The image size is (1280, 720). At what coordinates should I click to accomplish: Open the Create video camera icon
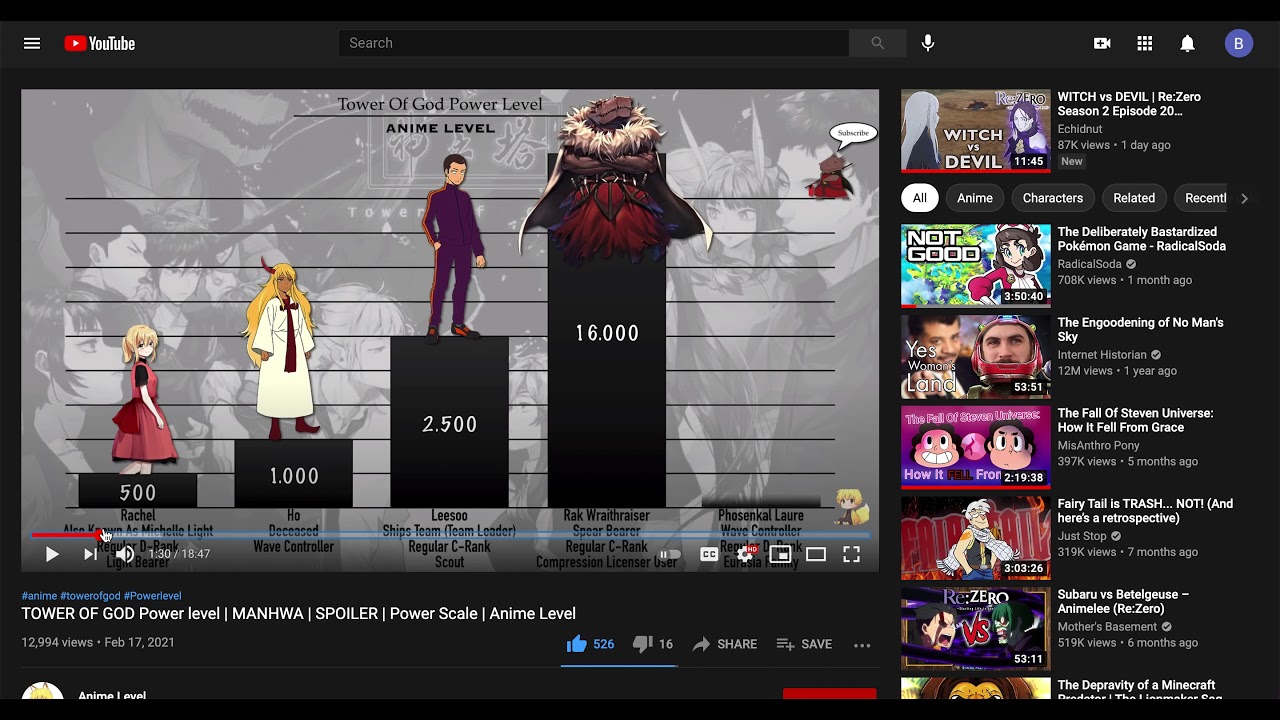[x=1102, y=43]
